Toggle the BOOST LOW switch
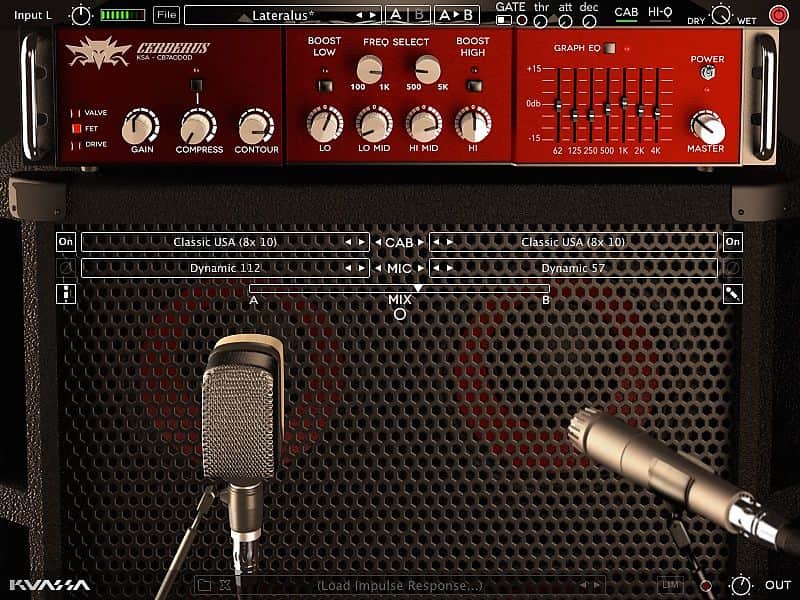This screenshot has width=800, height=600. point(324,86)
